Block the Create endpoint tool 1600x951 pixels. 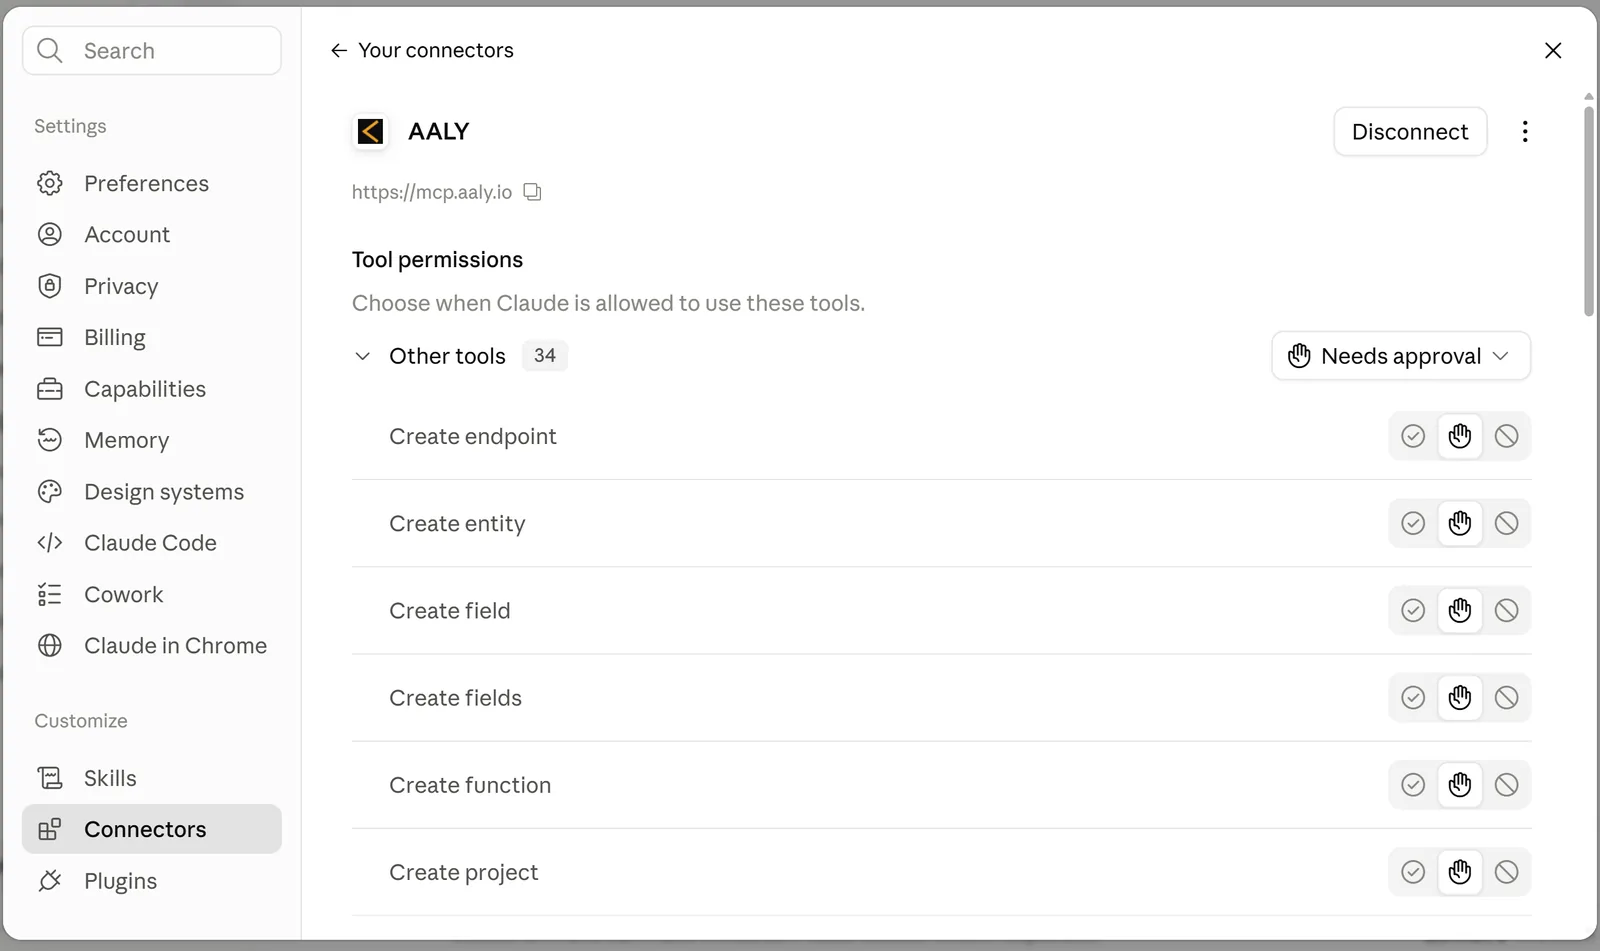pyautogui.click(x=1507, y=436)
